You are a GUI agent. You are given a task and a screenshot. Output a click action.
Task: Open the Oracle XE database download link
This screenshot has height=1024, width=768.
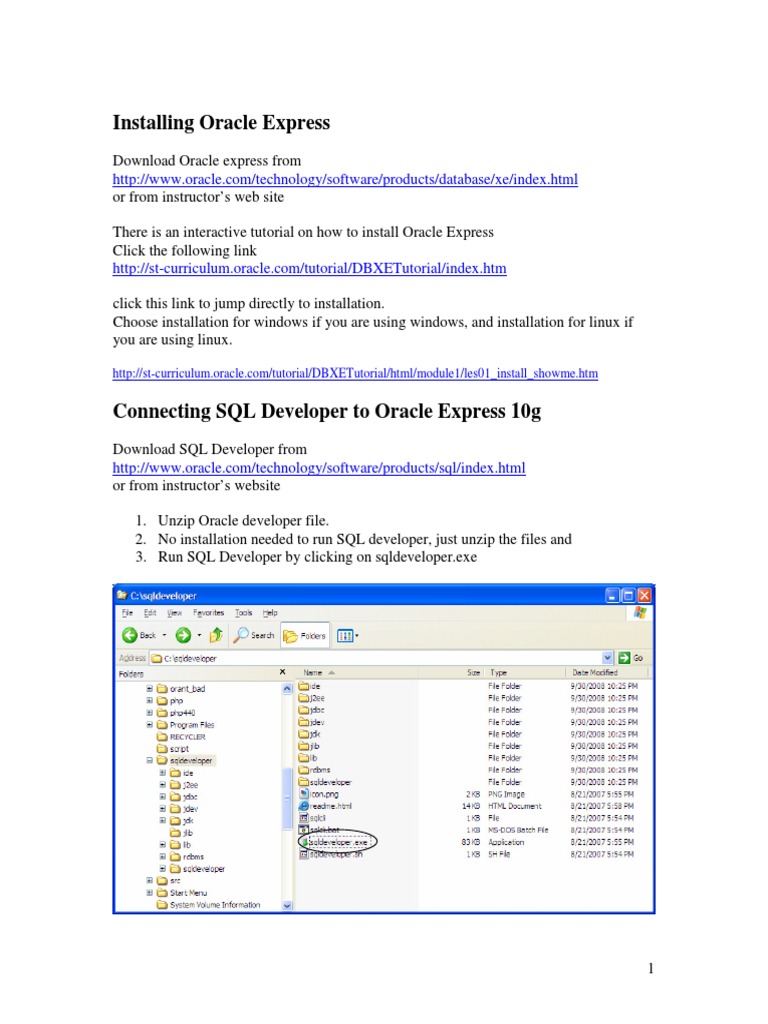[345, 179]
